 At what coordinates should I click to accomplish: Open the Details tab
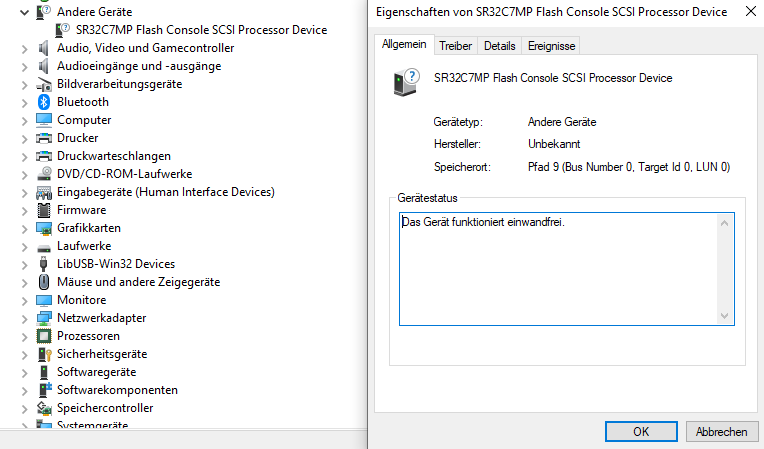coord(499,46)
